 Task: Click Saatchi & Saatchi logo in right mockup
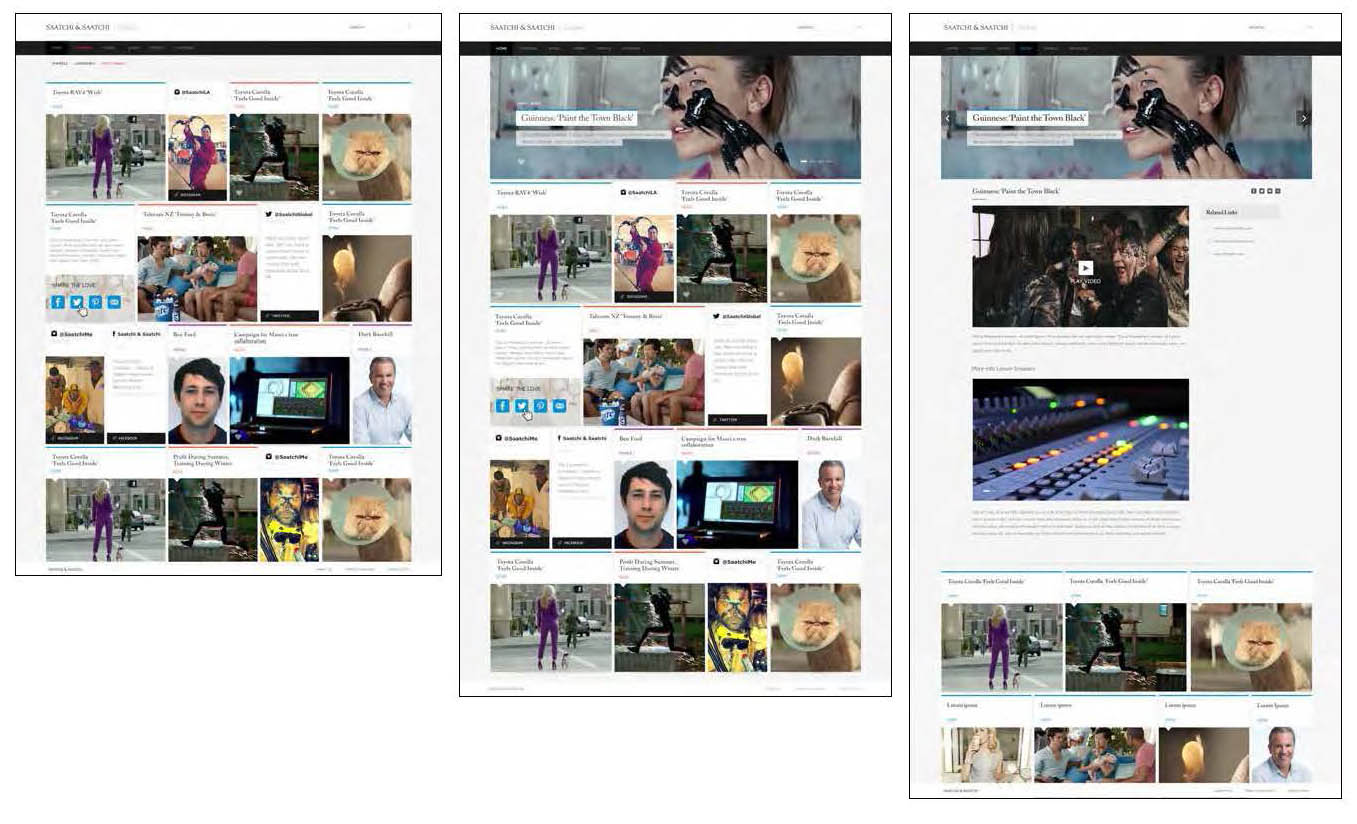coord(975,27)
